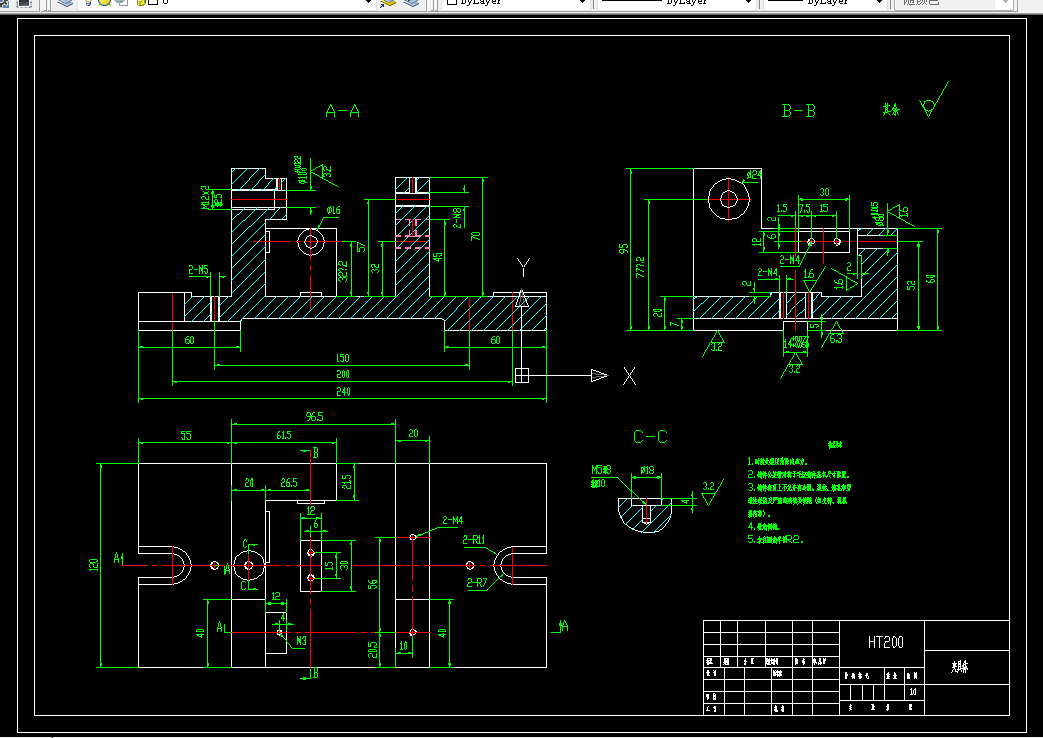The image size is (1043, 738).
Task: Select the B-B section view title
Action: [x=799, y=111]
